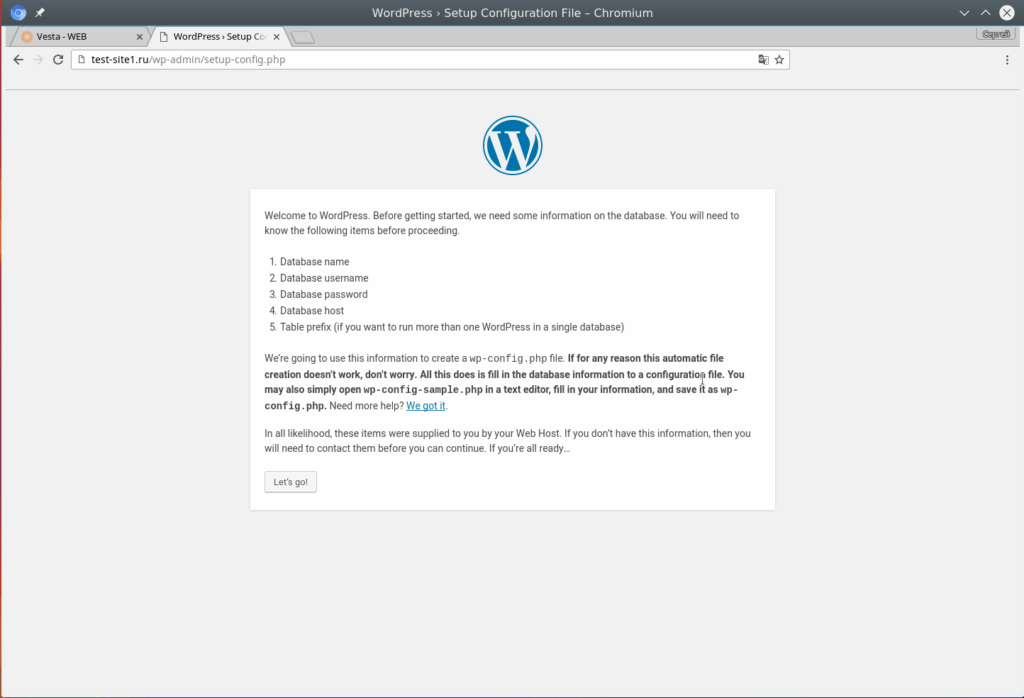This screenshot has height=698, width=1024.
Task: Click the down chevron in title bar
Action: coord(964,12)
